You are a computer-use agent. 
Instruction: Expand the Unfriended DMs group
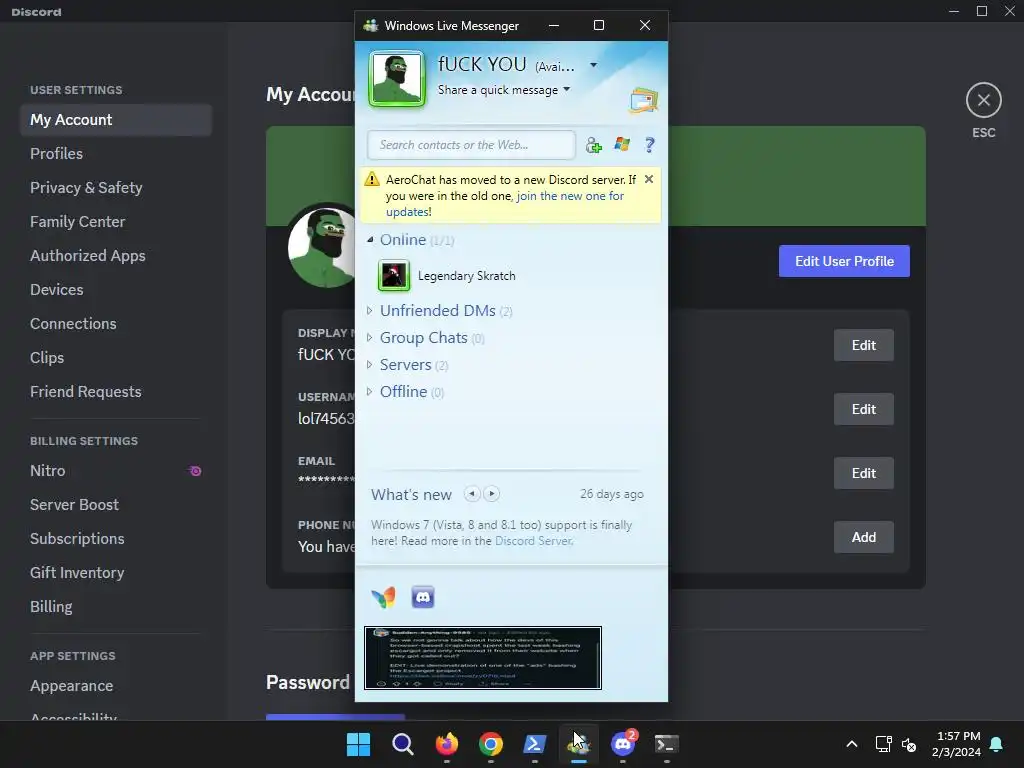(370, 311)
